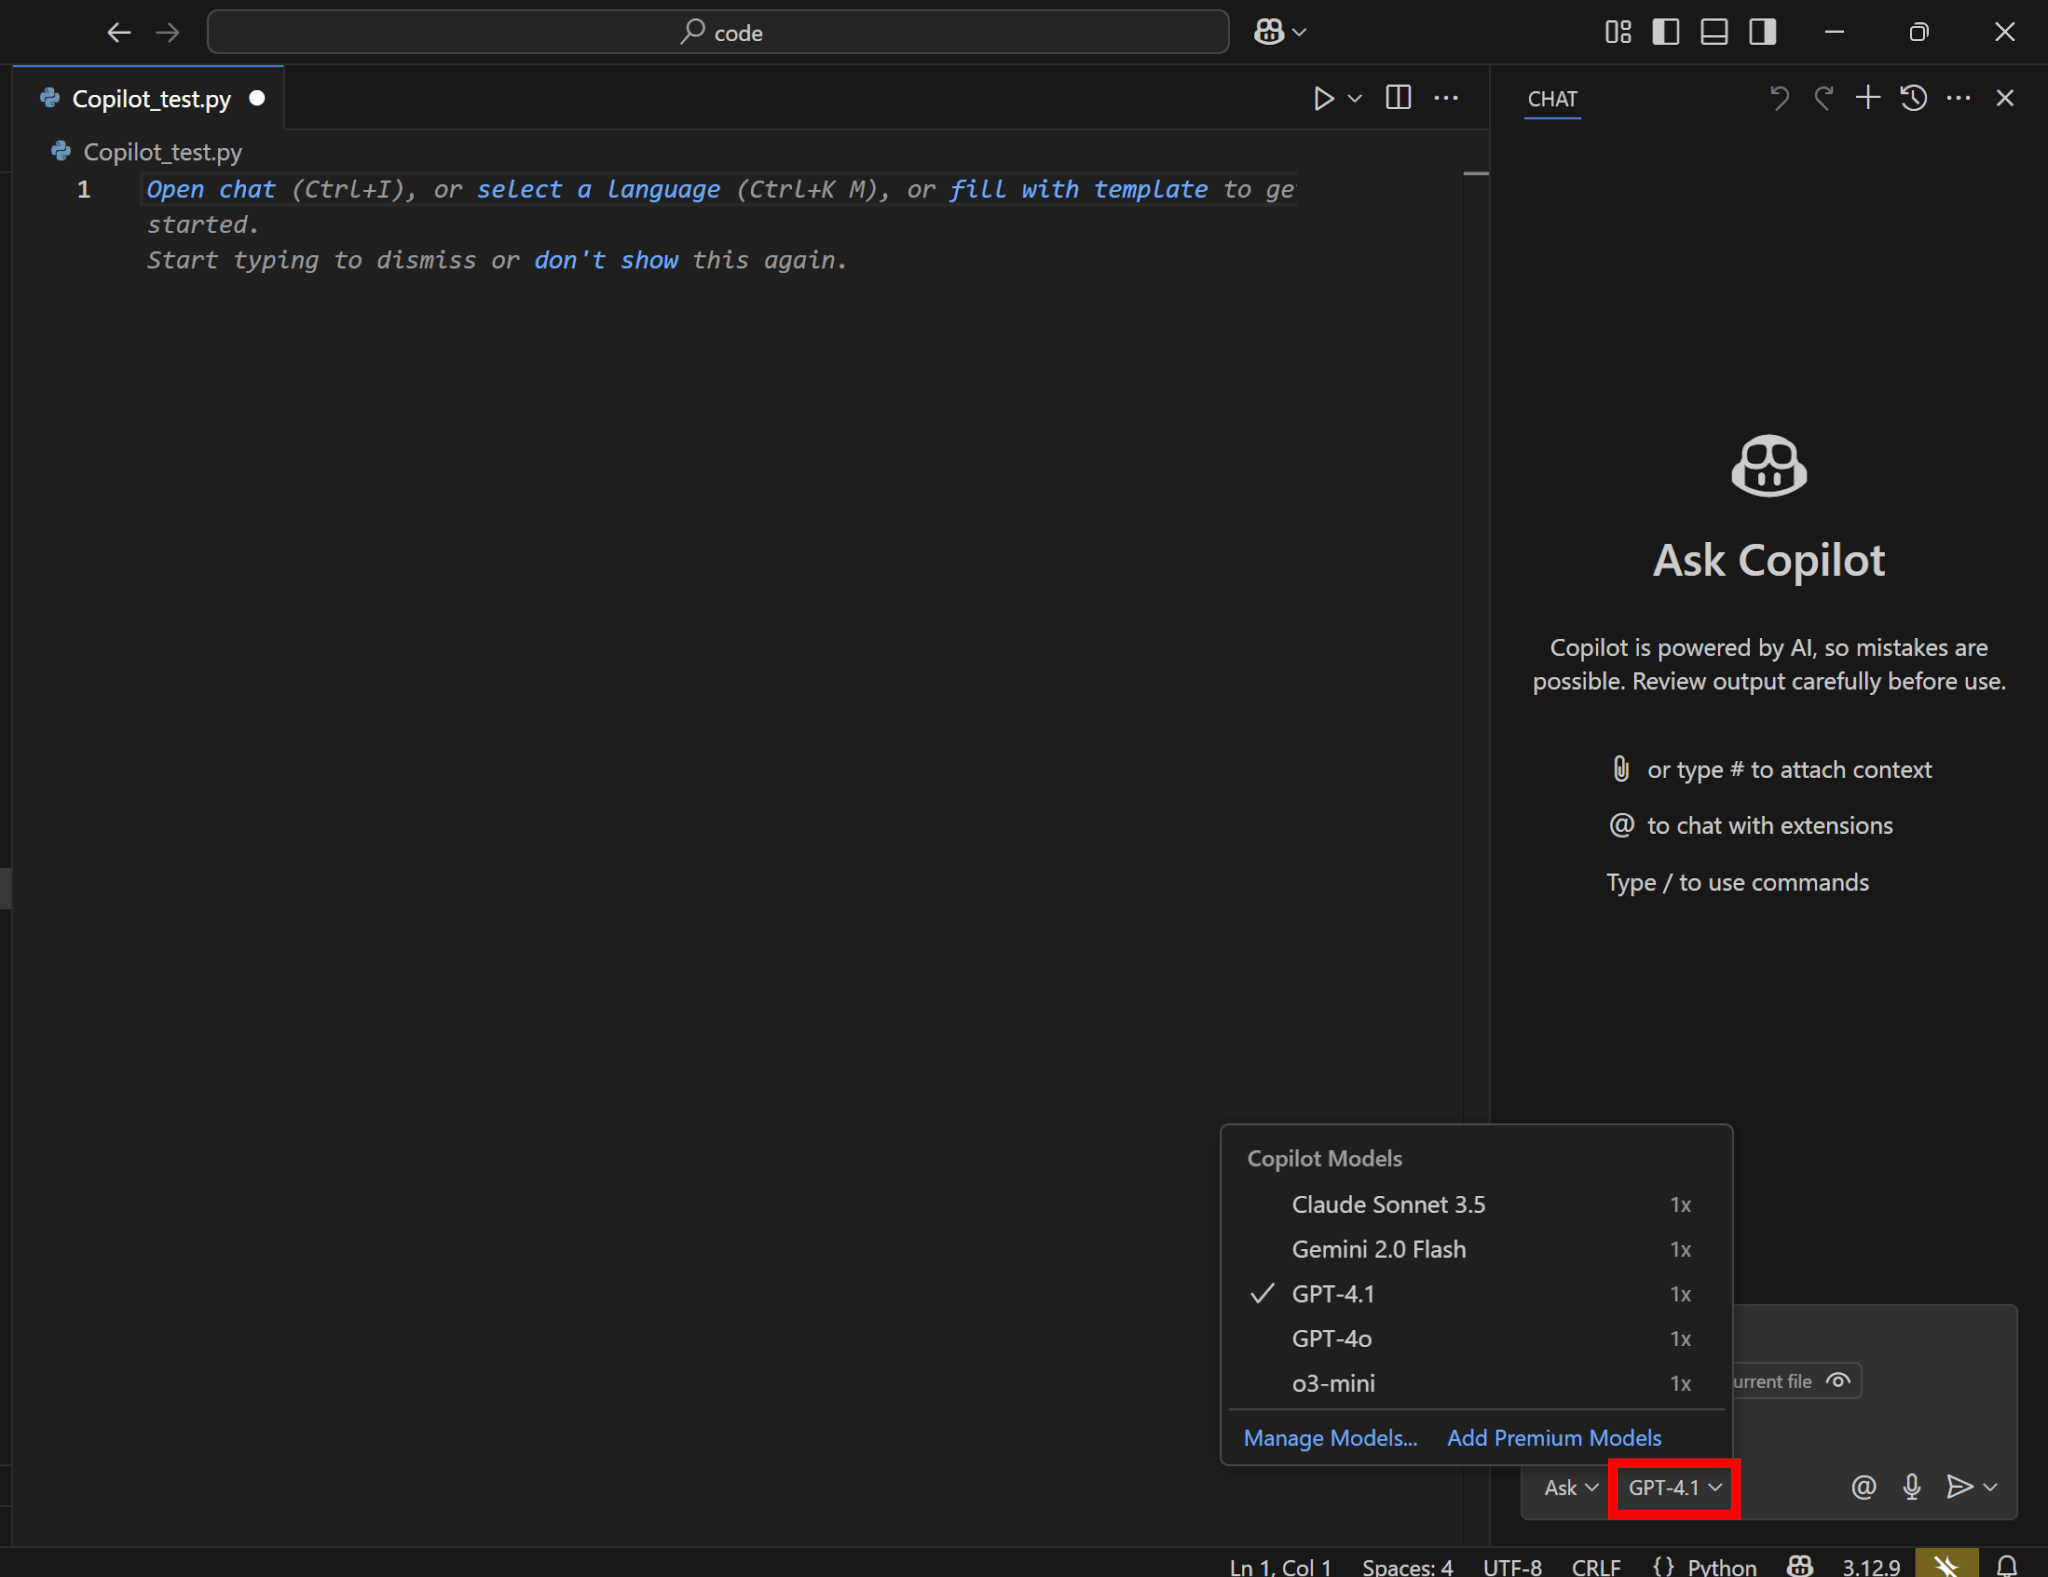
Task: Click Ln 1, Col 1 status item
Action: point(1280,1567)
